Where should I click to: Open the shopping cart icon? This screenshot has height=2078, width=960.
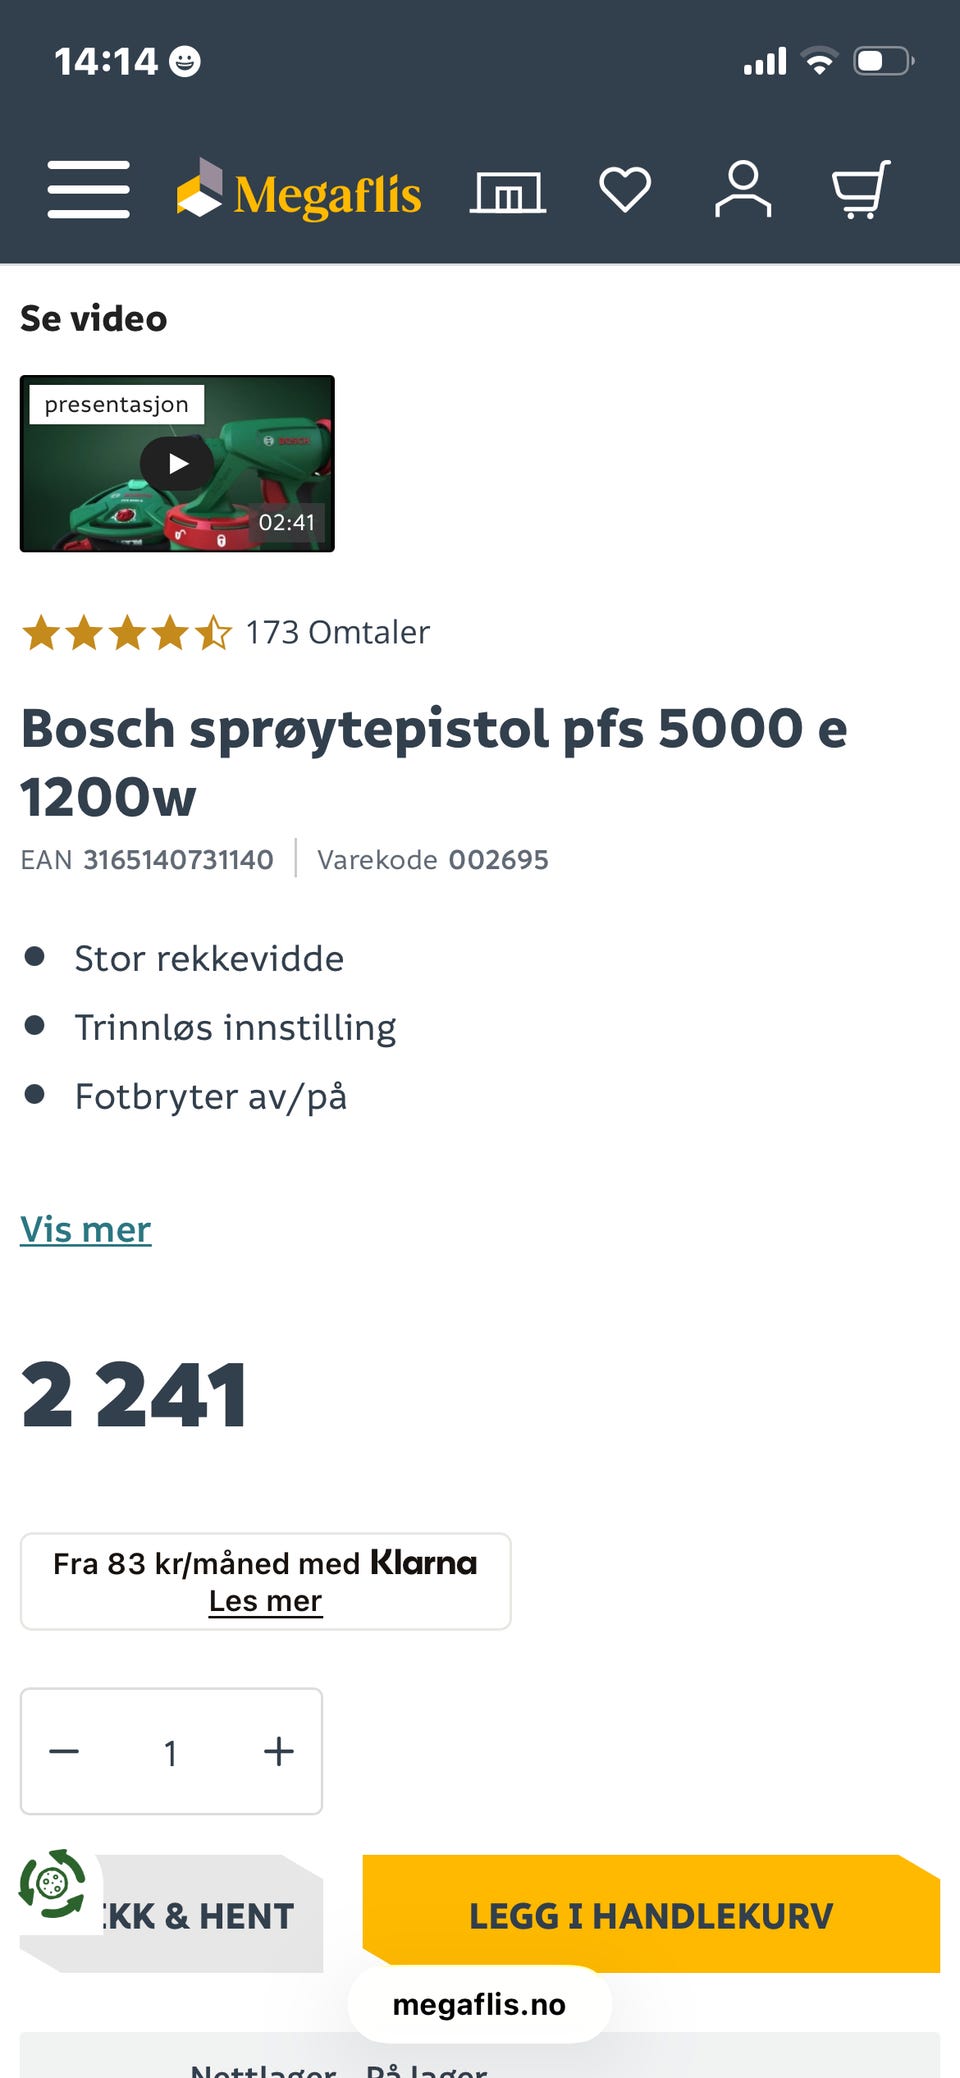860,189
